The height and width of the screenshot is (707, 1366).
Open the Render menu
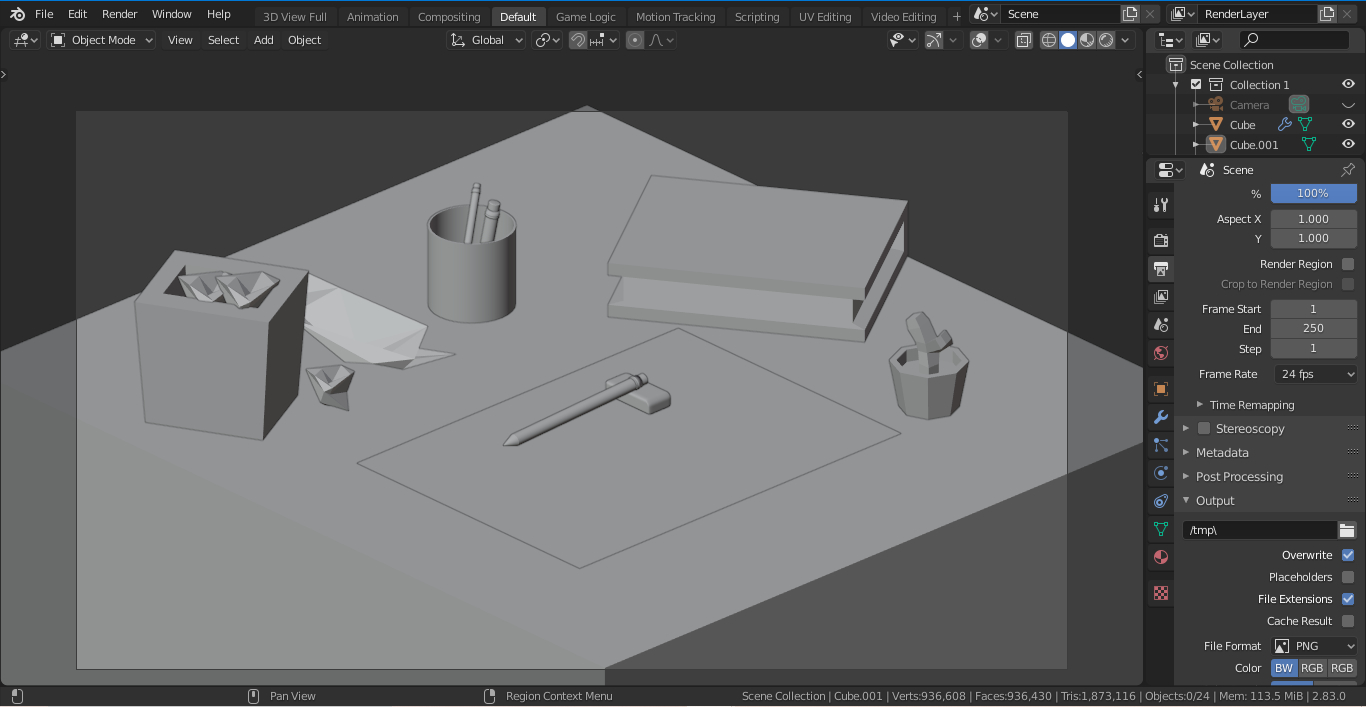pyautogui.click(x=119, y=14)
